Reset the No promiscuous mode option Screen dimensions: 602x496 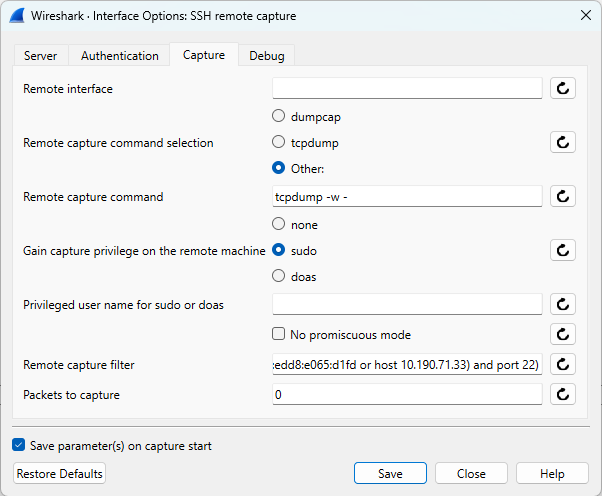pyautogui.click(x=562, y=334)
